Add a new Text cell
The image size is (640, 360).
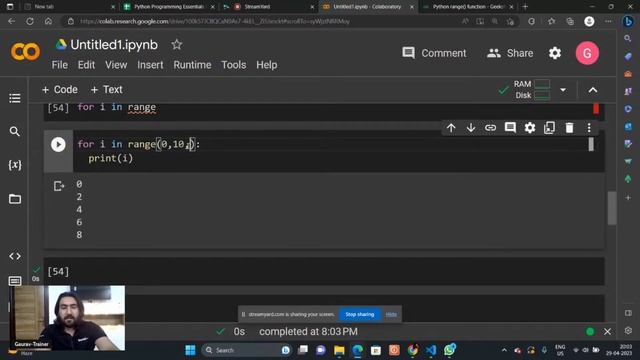pyautogui.click(x=106, y=89)
